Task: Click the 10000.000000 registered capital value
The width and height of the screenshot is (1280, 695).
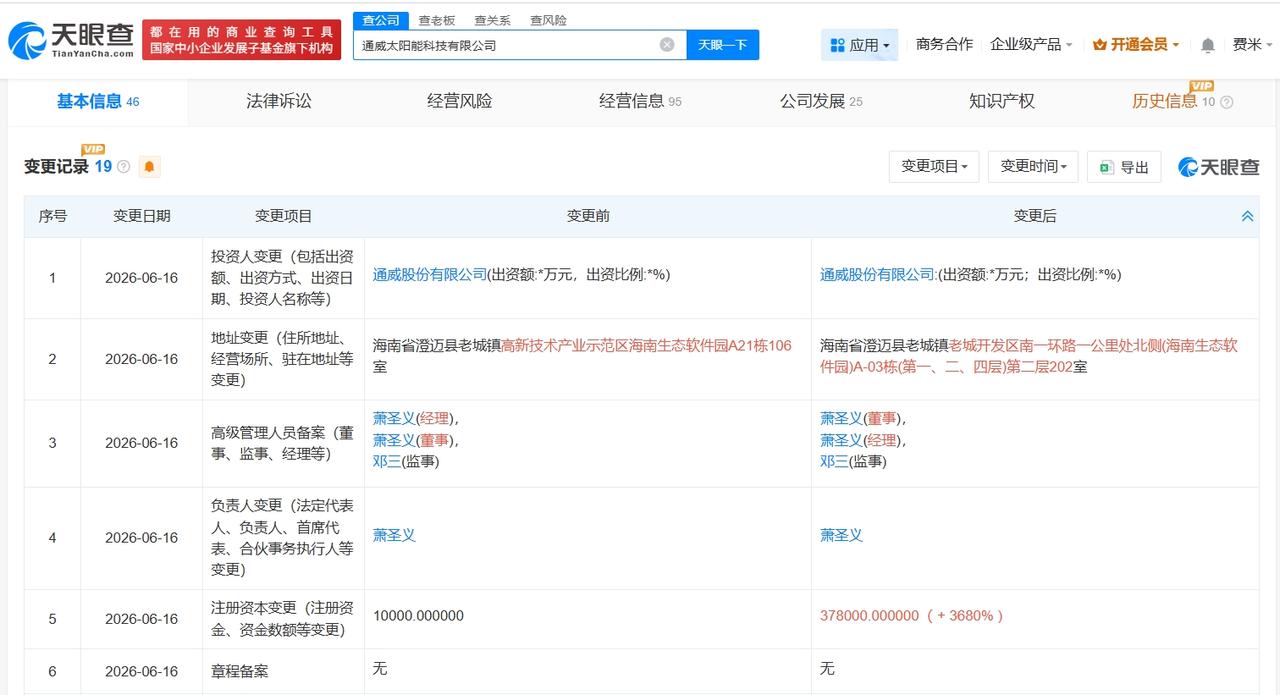Action: tap(418, 616)
